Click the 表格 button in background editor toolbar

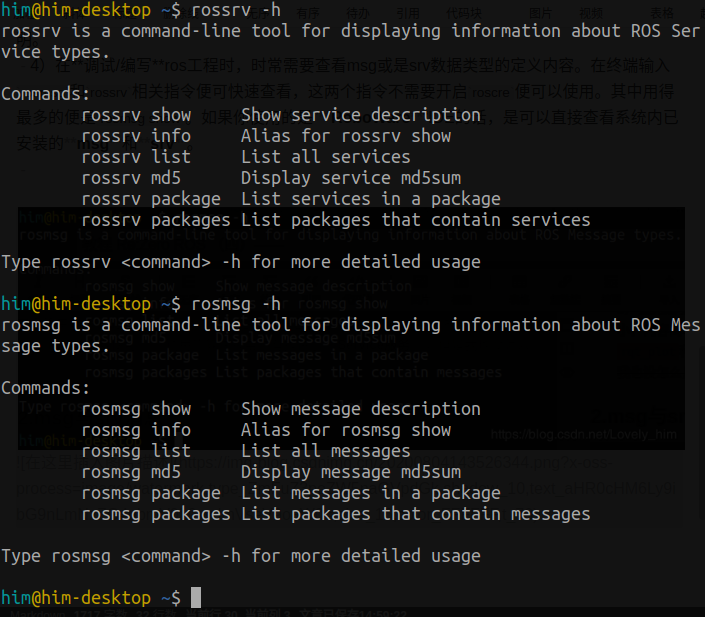(x=662, y=13)
